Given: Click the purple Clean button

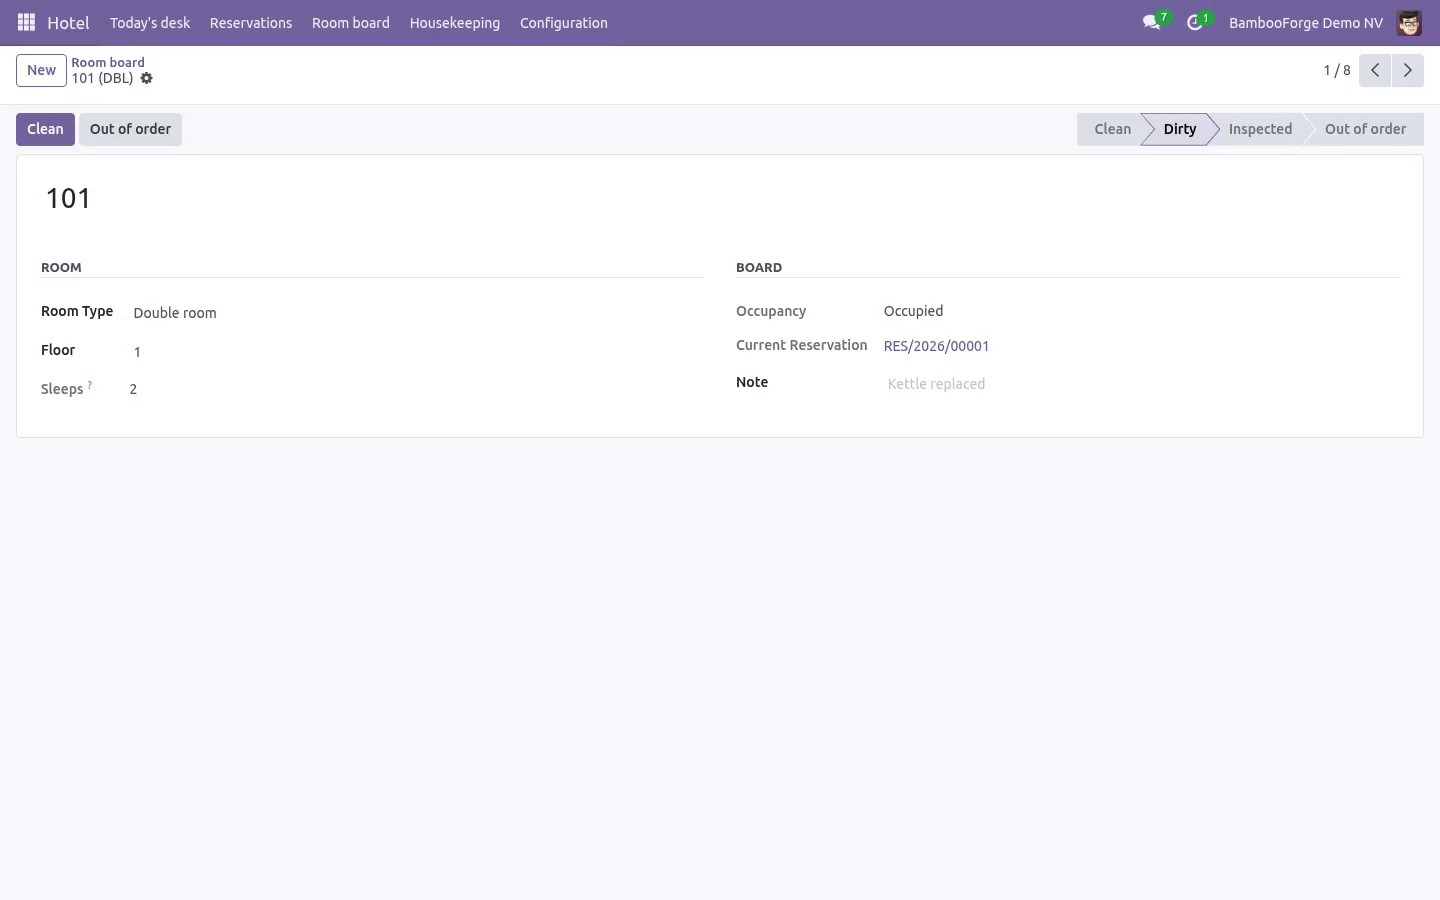Looking at the screenshot, I should (x=45, y=129).
